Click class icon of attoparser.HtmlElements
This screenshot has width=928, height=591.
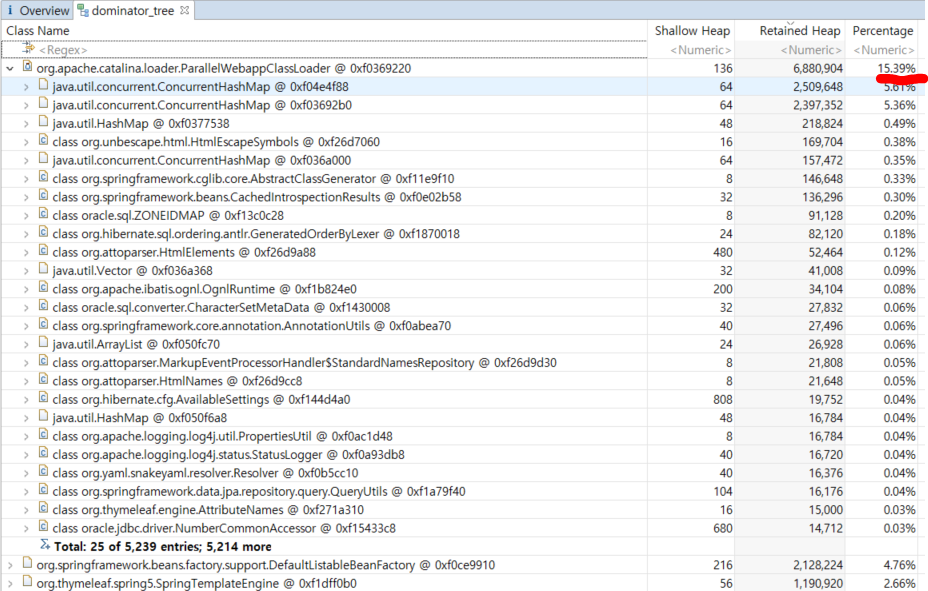43,251
